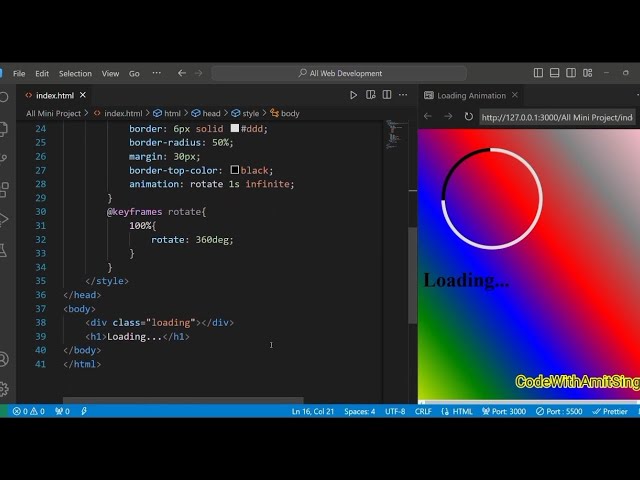
Task: Toggle the secondary side bar layout icon
Action: click(x=571, y=73)
